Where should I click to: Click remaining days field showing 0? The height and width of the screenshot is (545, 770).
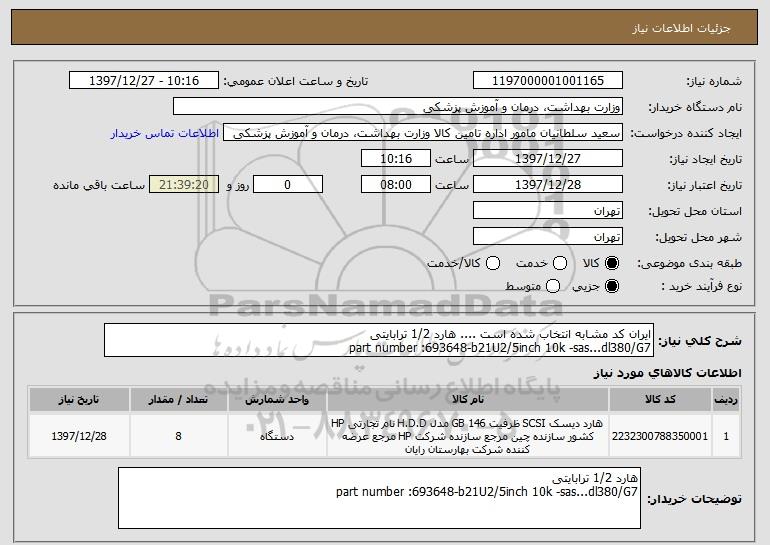point(288,185)
